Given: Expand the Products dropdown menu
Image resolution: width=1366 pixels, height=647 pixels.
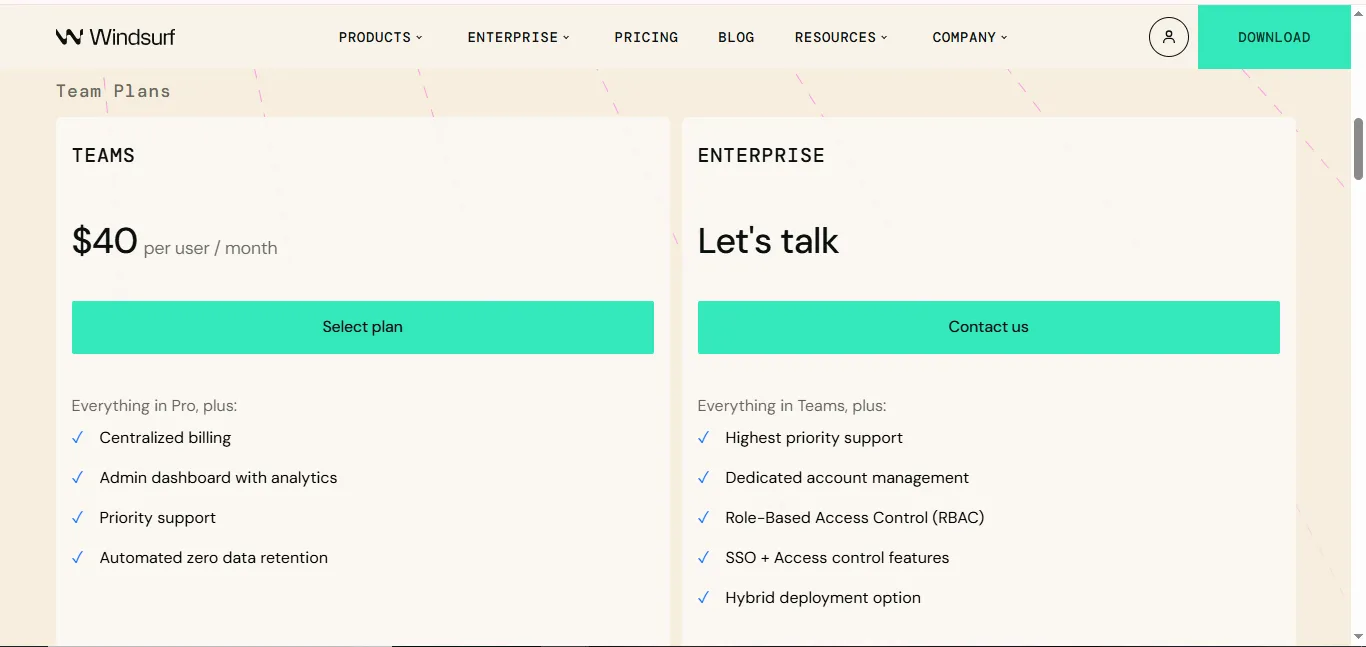Looking at the screenshot, I should coord(381,37).
